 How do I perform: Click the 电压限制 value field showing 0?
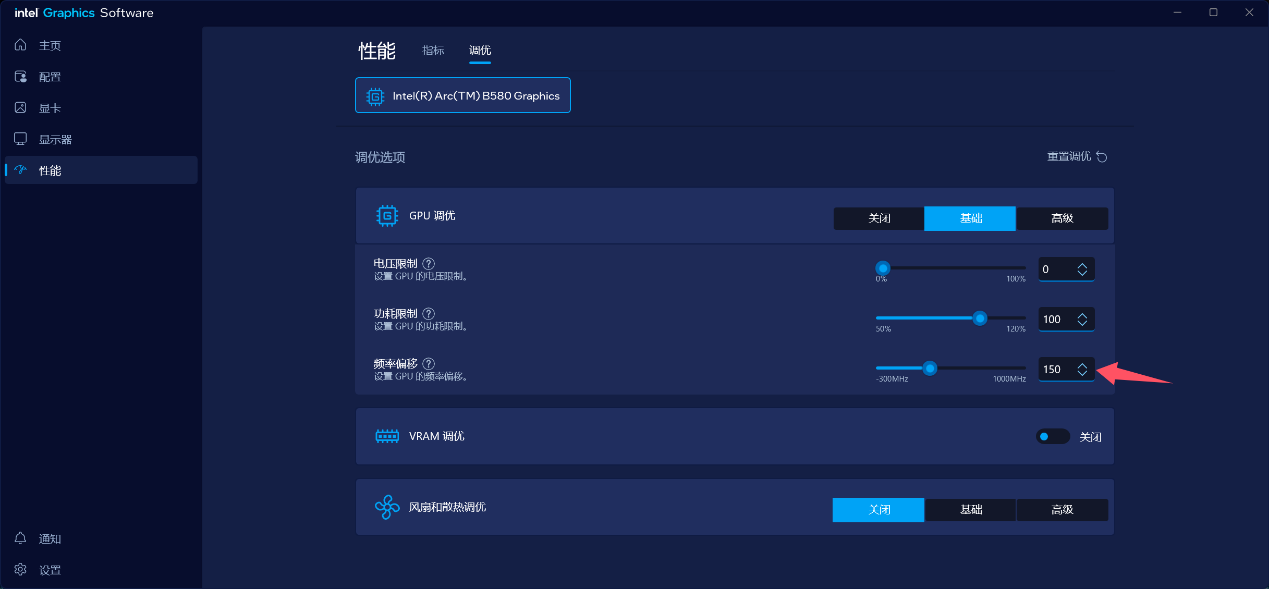(1066, 269)
